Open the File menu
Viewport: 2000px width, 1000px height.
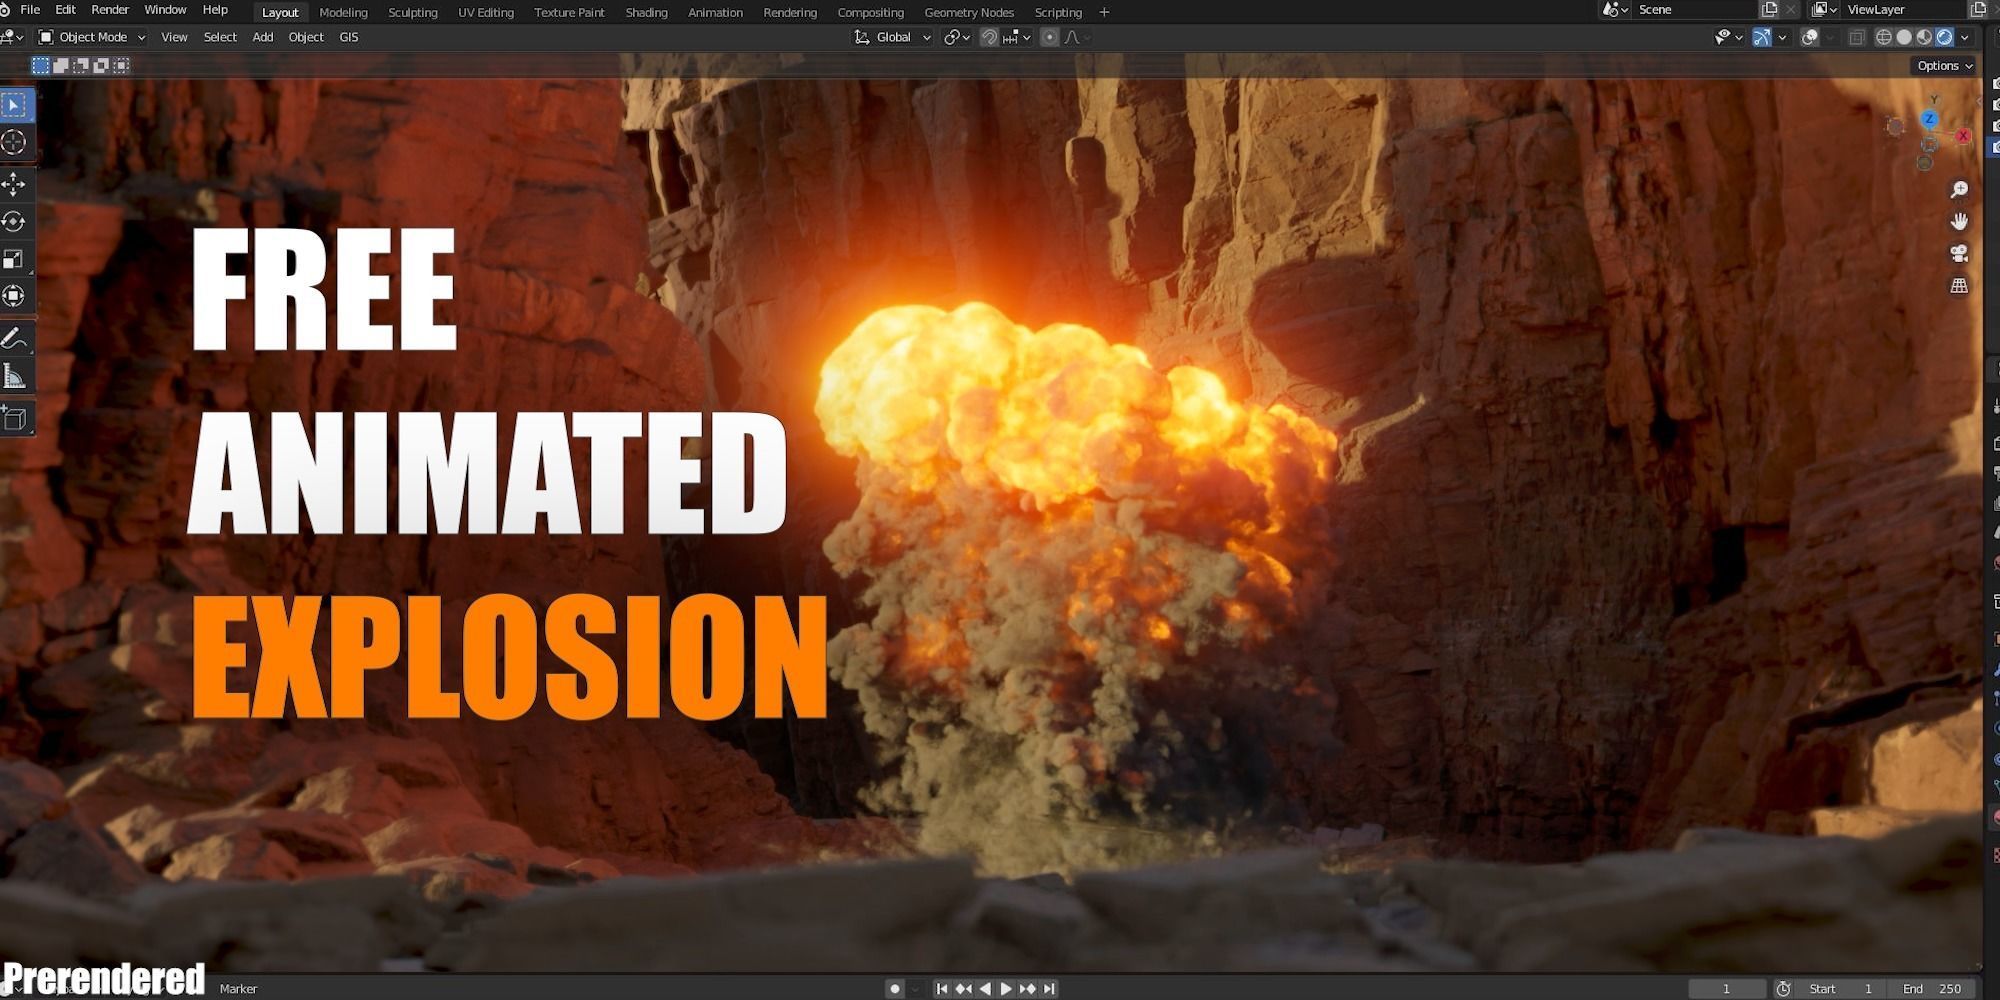(x=30, y=10)
